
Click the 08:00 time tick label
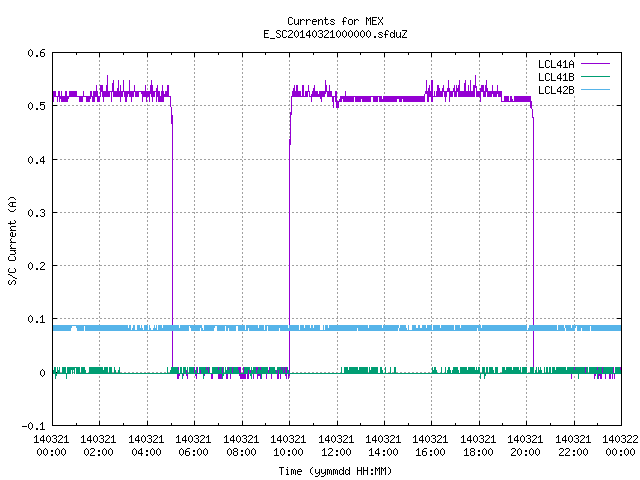241,452
